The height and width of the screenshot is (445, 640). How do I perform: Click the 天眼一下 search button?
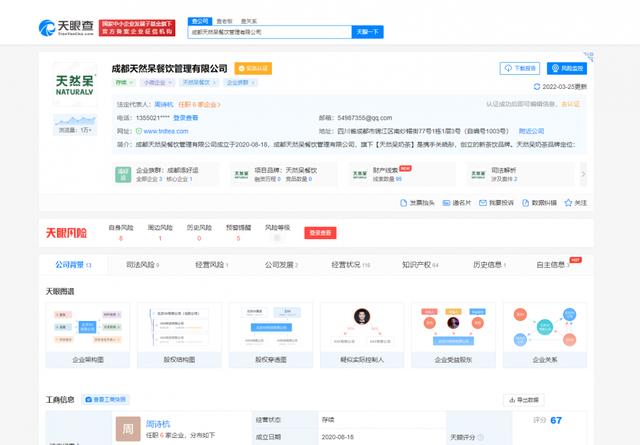(x=367, y=32)
